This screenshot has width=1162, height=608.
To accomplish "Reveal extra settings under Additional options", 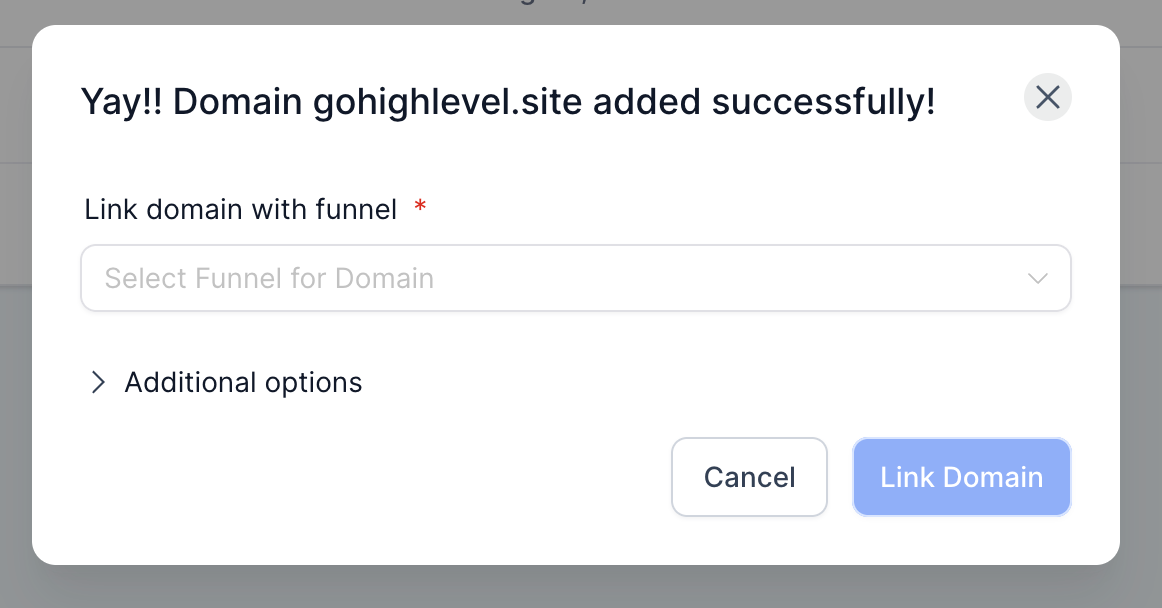I will click(x=223, y=383).
